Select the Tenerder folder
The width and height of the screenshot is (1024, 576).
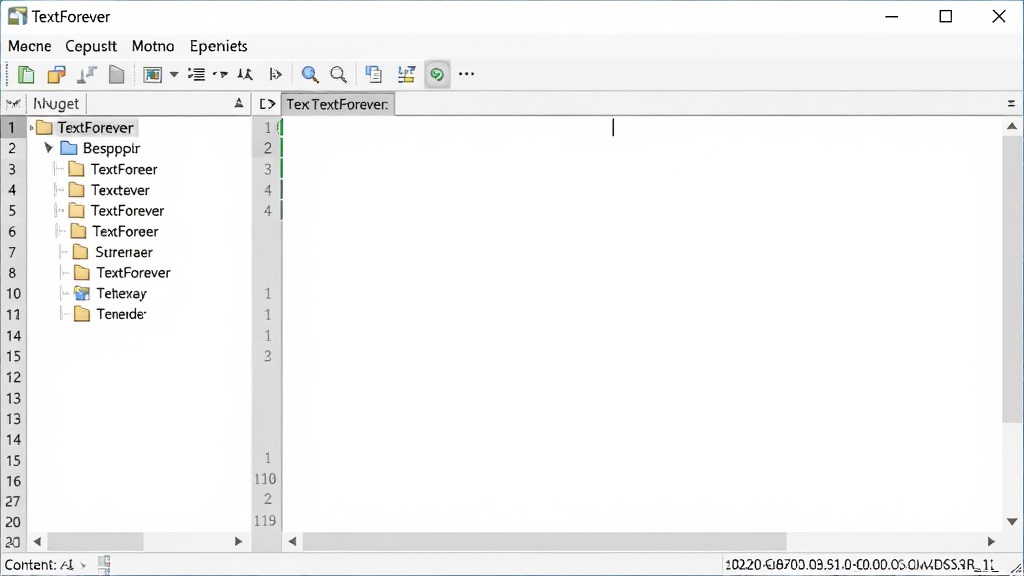click(x=110, y=314)
